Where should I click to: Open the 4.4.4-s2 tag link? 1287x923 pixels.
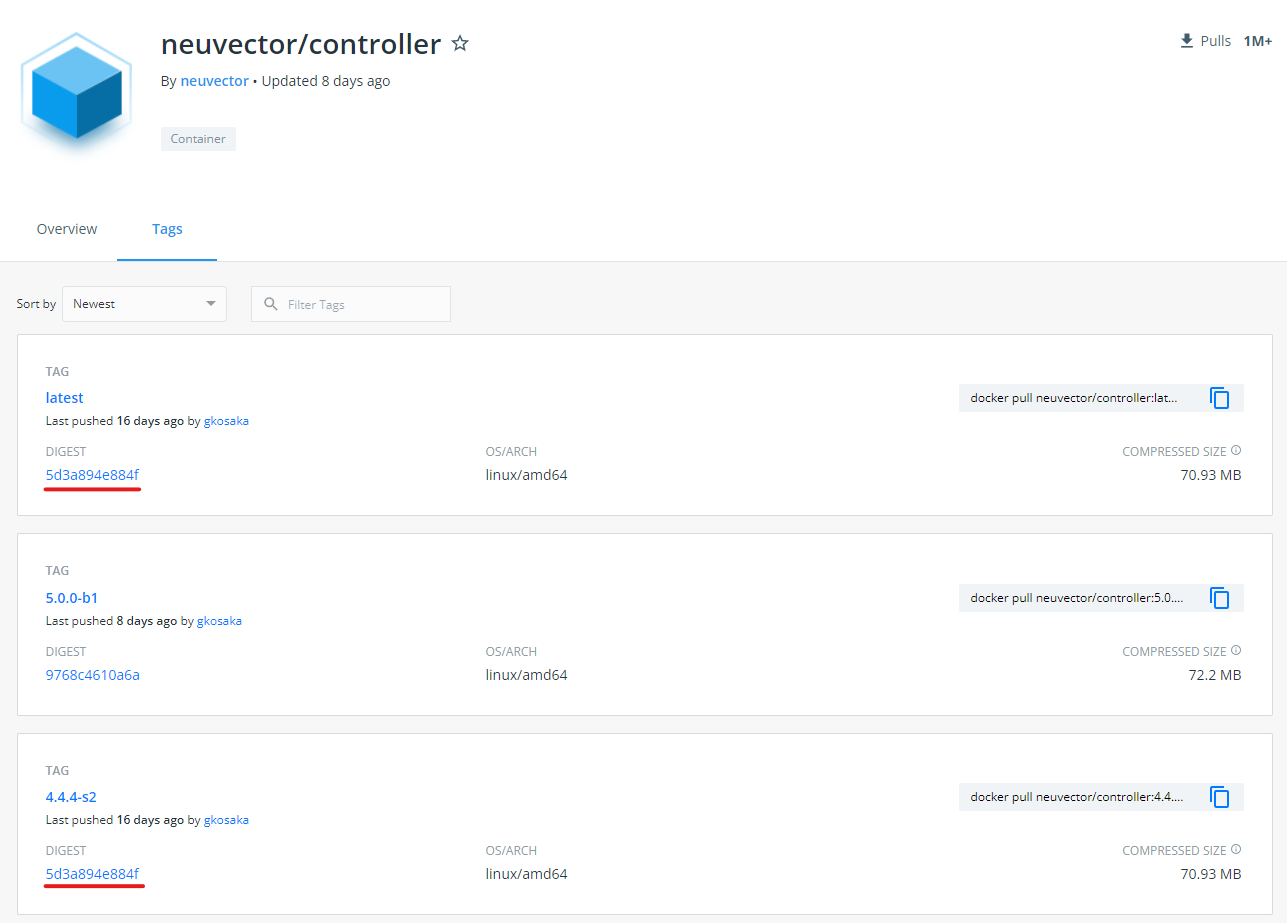71,797
